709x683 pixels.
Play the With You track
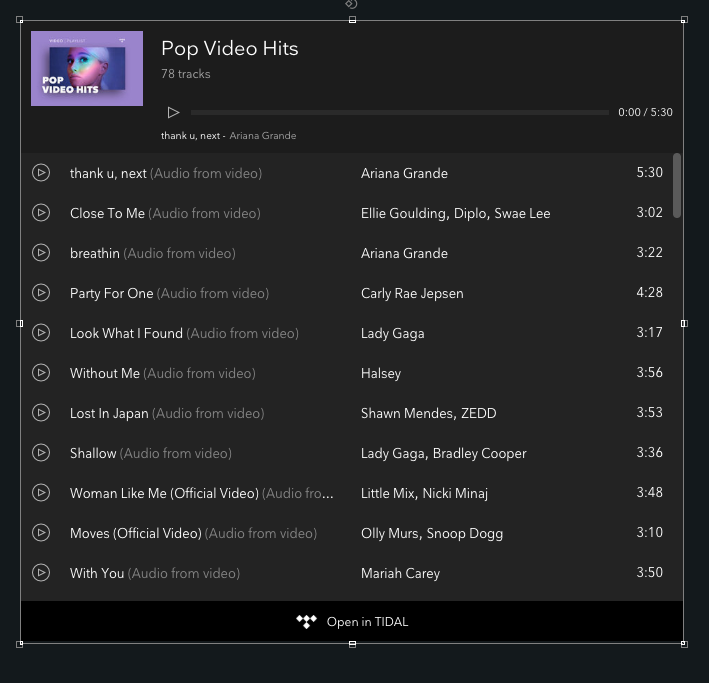click(x=41, y=573)
